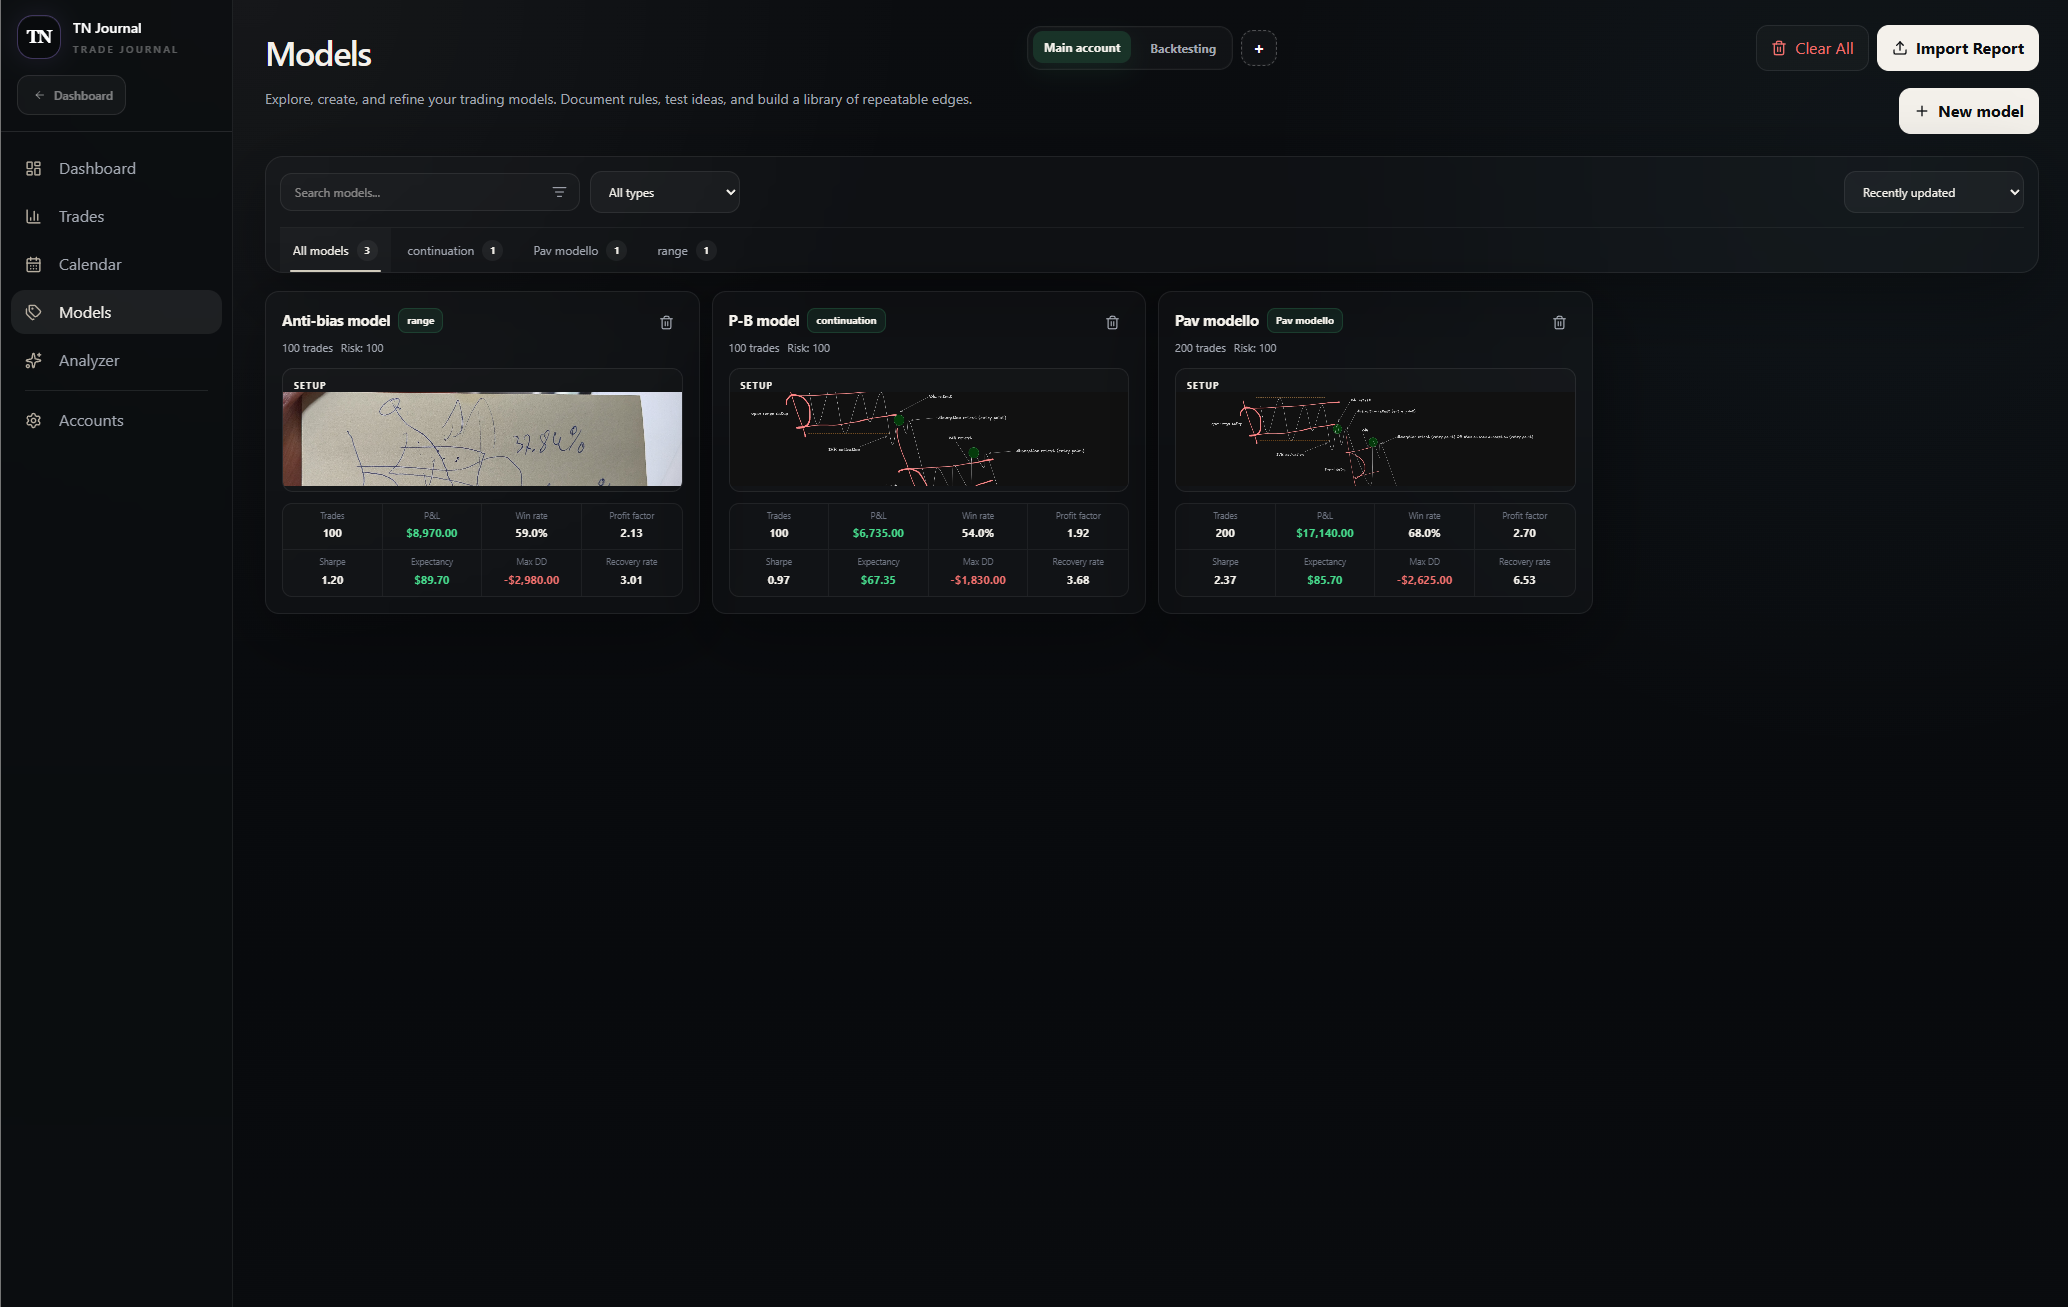This screenshot has height=1307, width=2068.
Task: Select the range tab
Action: [x=686, y=251]
